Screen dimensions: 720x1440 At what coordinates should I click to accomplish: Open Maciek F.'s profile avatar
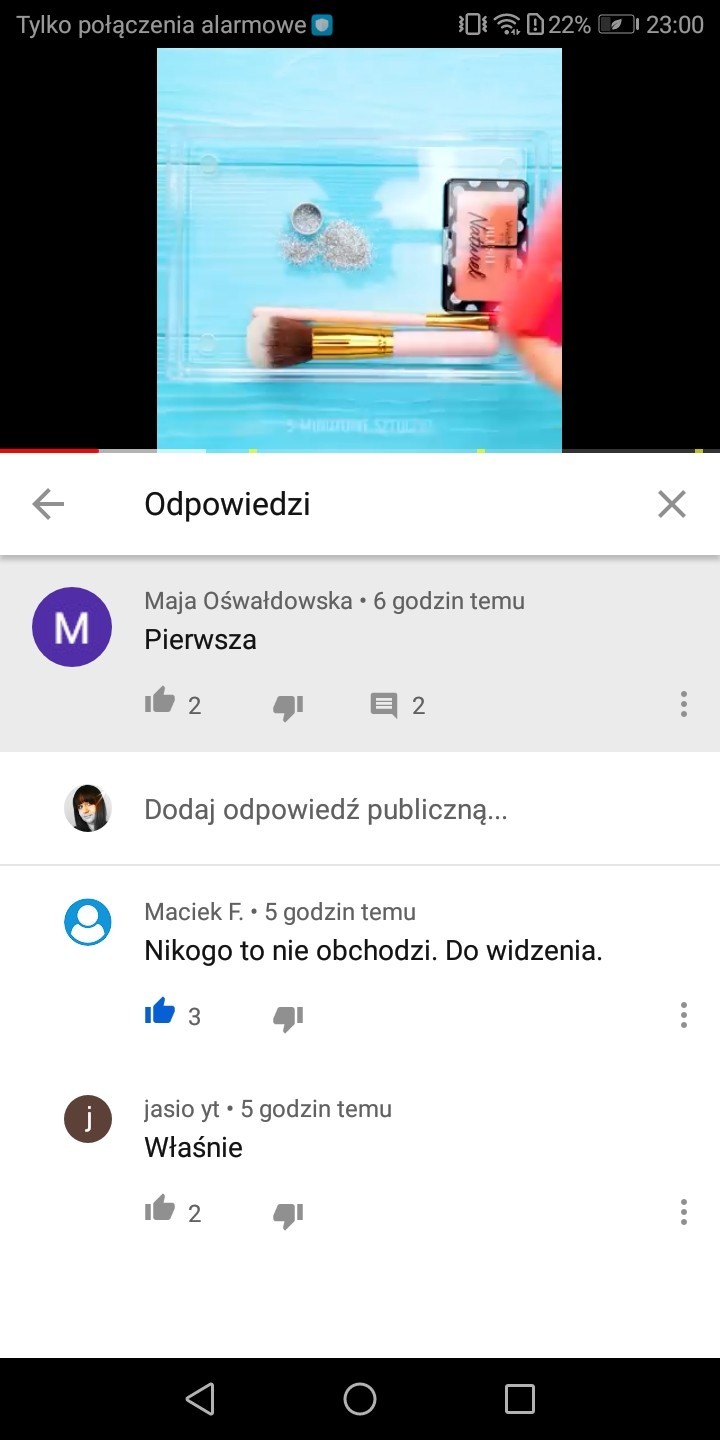pyautogui.click(x=88, y=921)
